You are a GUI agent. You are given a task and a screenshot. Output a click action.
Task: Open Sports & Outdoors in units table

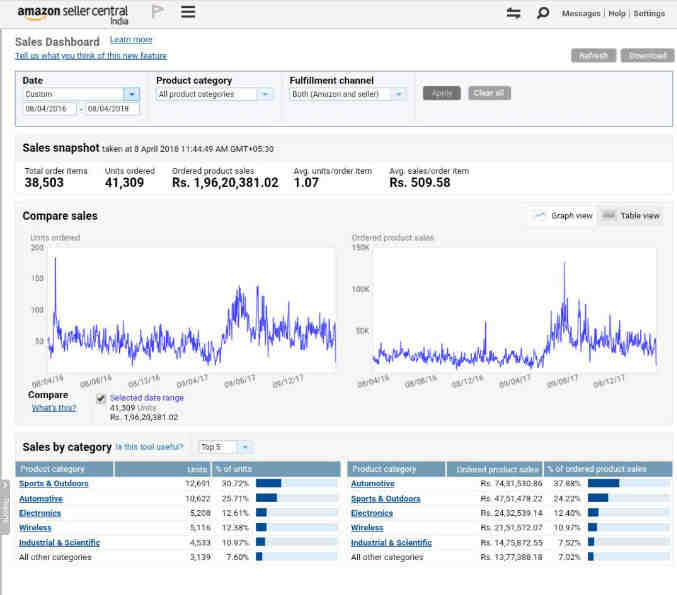click(54, 484)
